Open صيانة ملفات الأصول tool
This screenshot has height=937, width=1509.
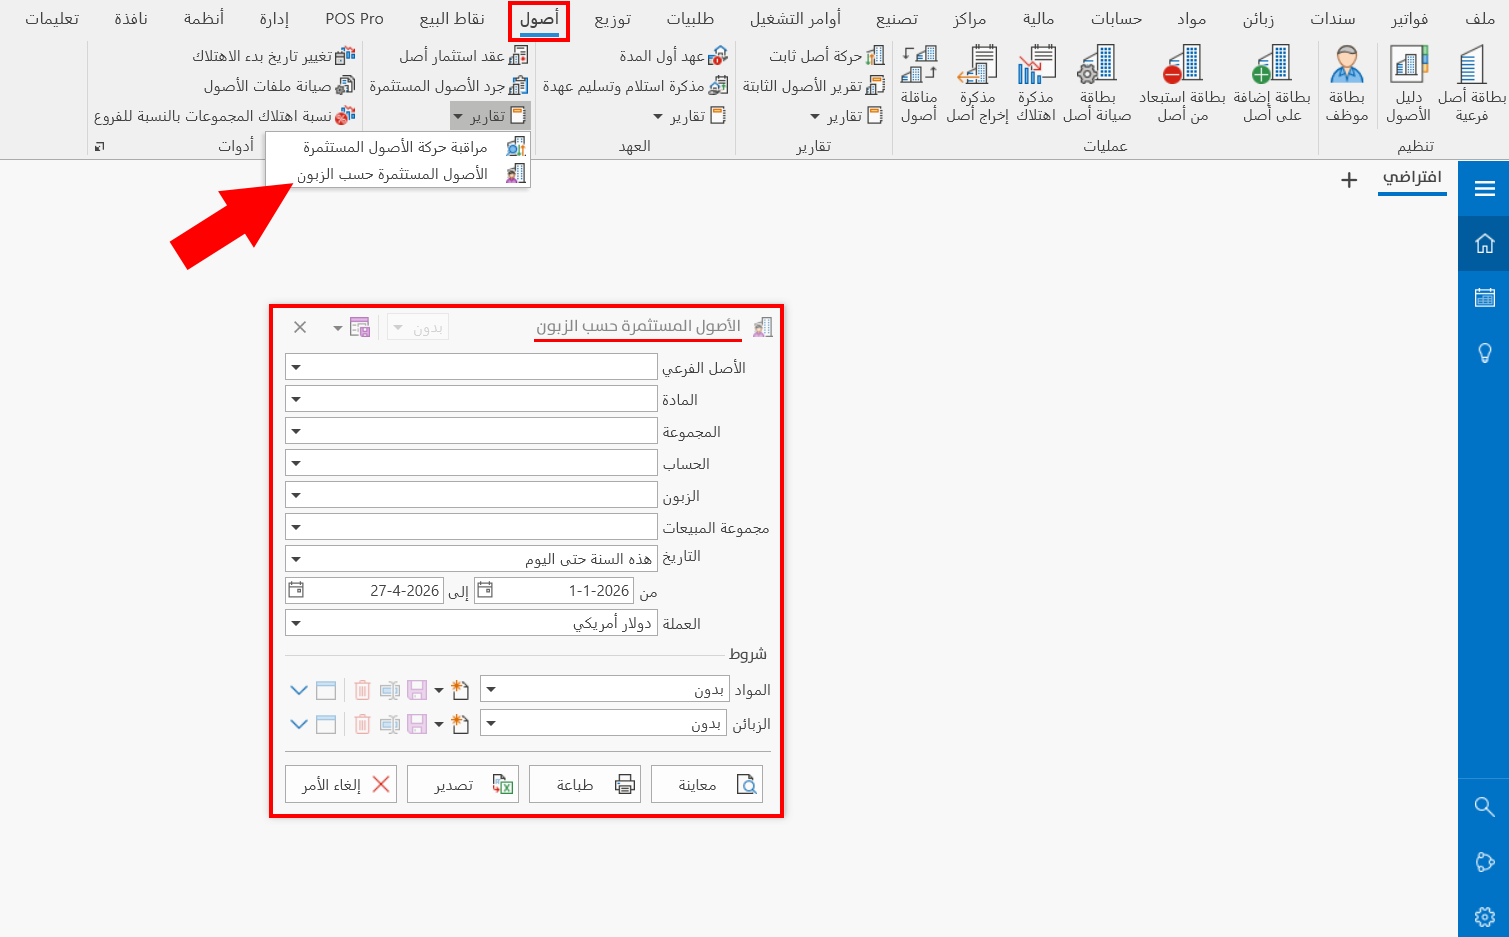pyautogui.click(x=279, y=86)
